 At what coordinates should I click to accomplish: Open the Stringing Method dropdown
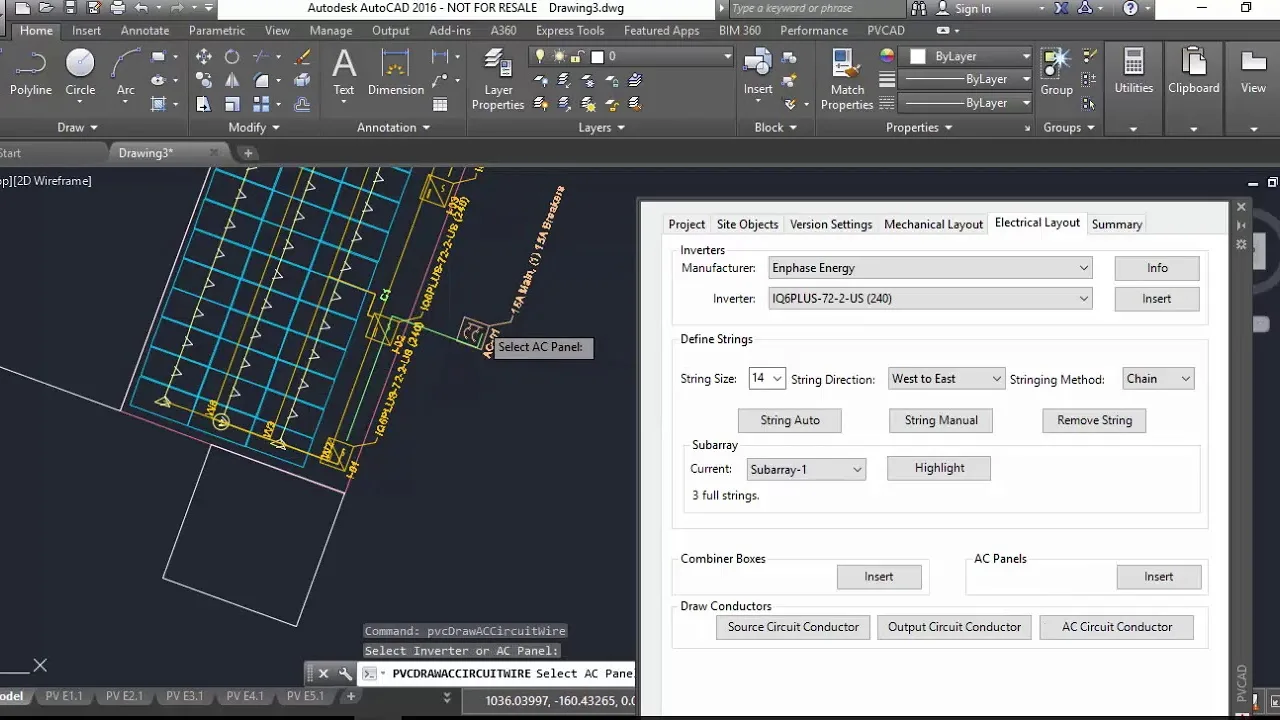click(1158, 379)
